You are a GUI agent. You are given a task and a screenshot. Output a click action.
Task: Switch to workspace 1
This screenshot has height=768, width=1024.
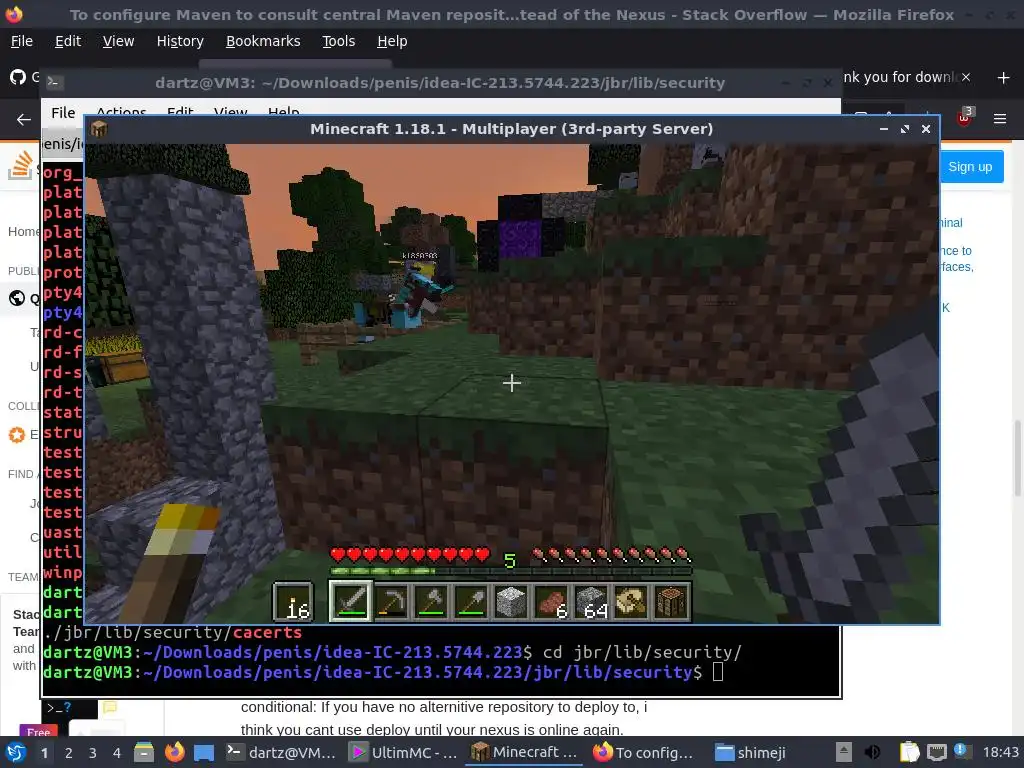pyautogui.click(x=44, y=752)
